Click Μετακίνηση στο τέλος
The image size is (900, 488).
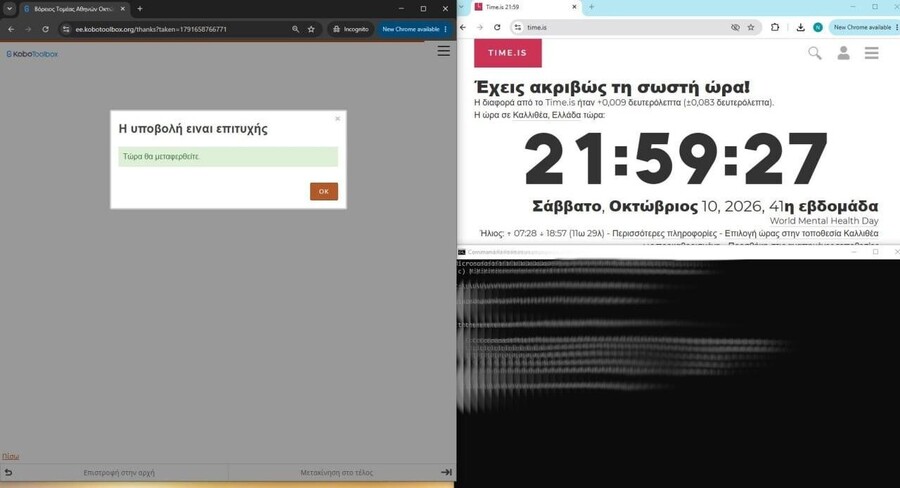point(336,472)
